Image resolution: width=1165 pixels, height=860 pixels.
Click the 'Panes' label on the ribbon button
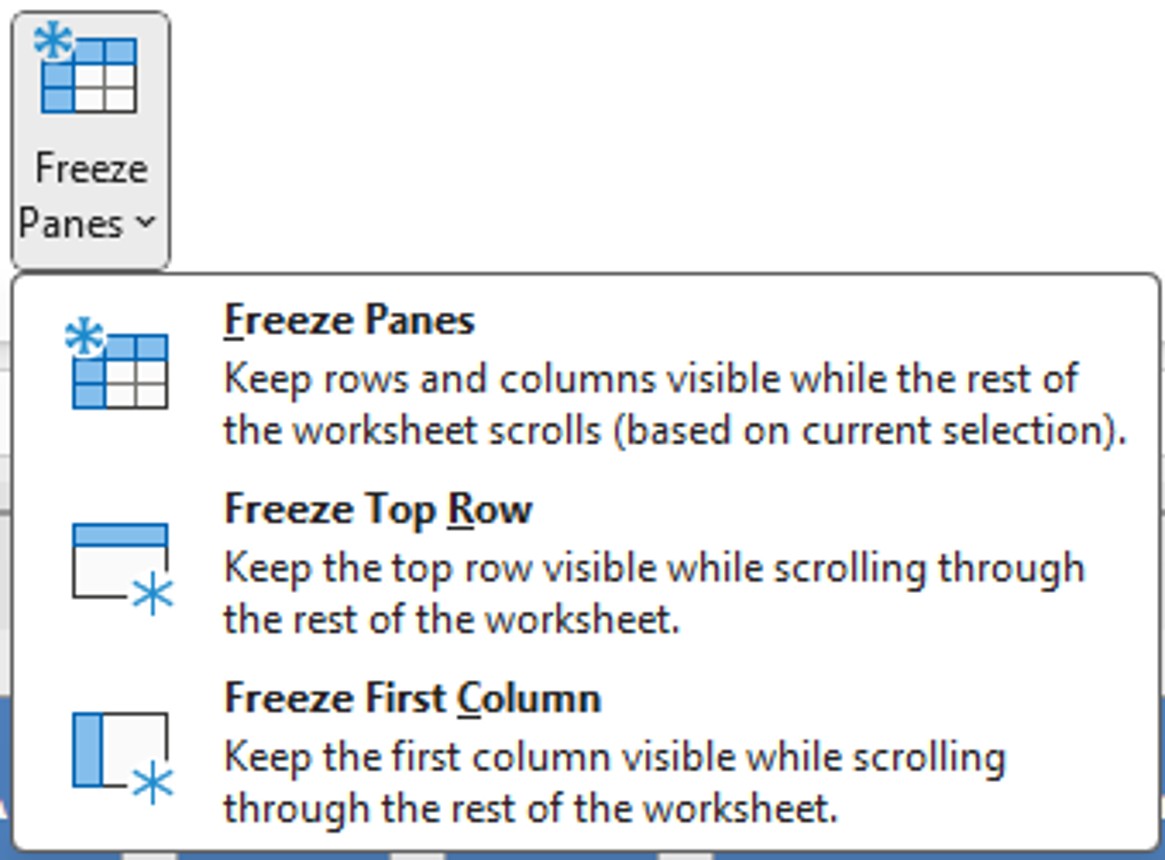(x=70, y=223)
